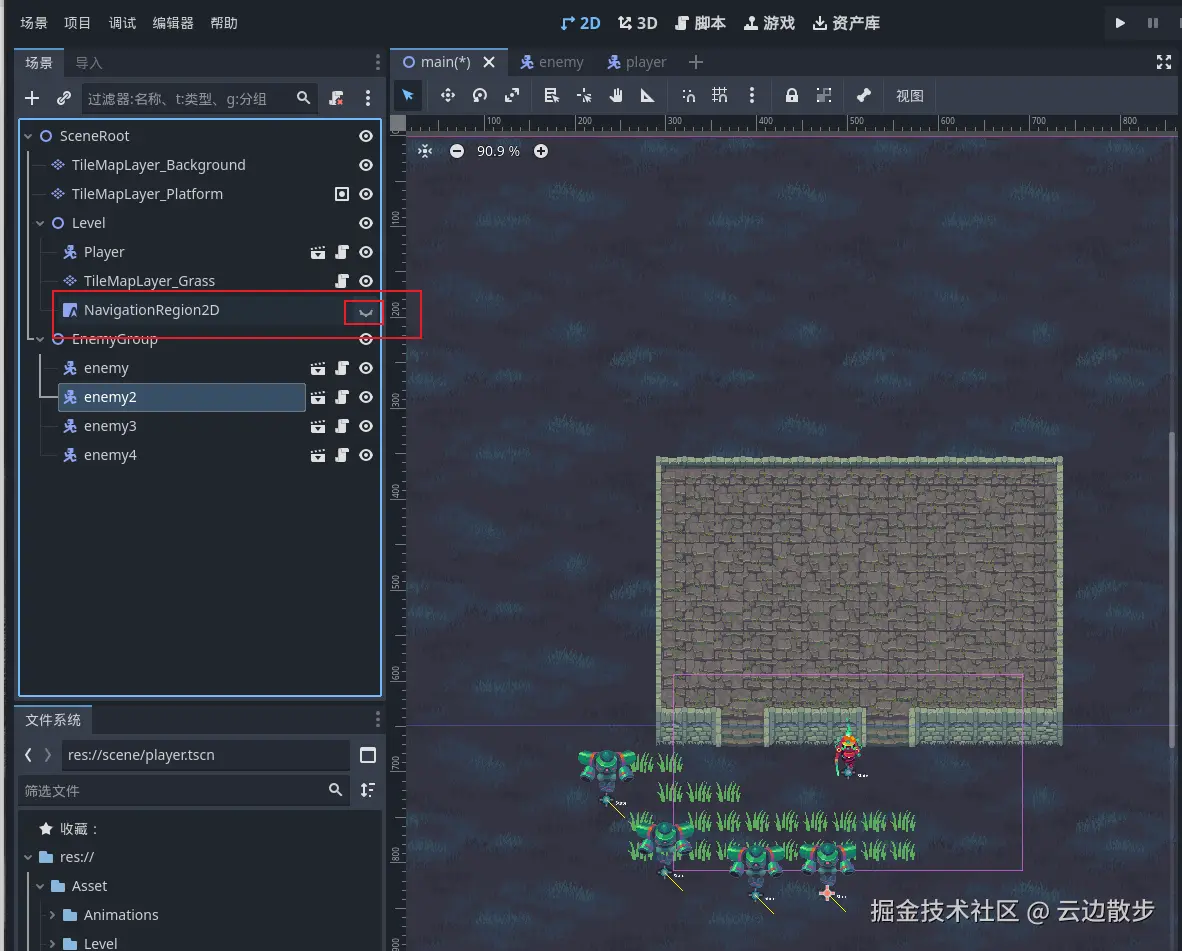
Task: Lock the selected node
Action: click(x=792, y=96)
